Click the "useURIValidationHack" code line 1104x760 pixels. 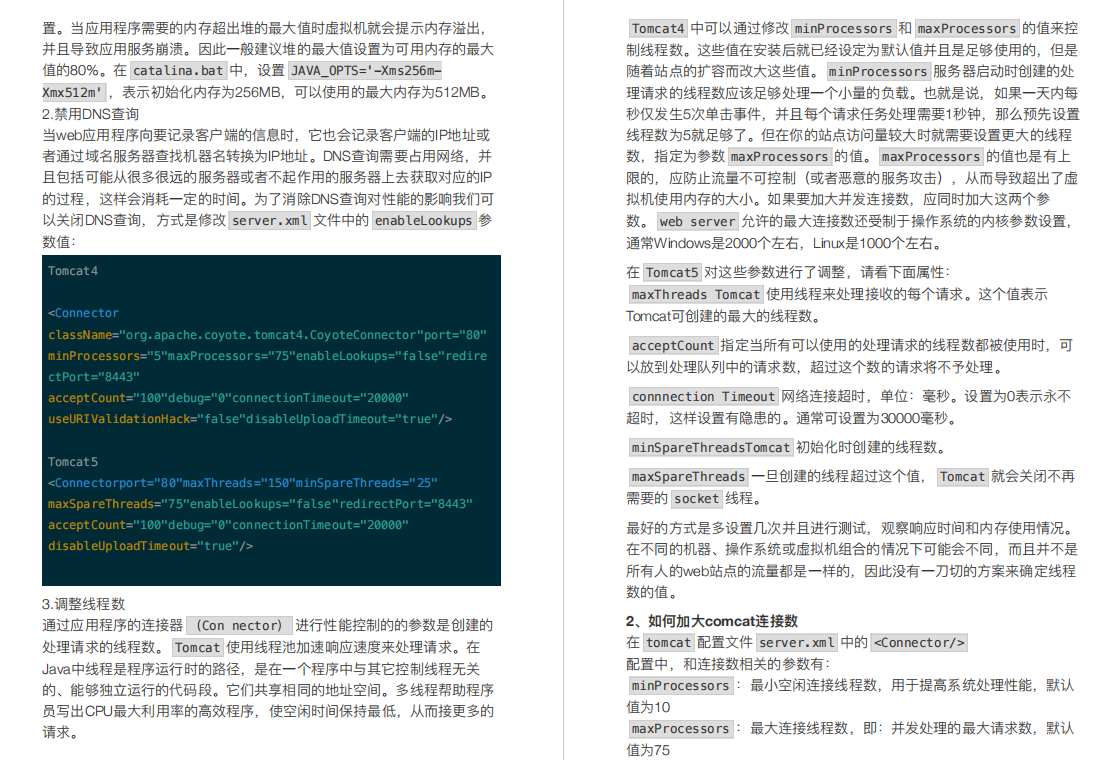(250, 419)
